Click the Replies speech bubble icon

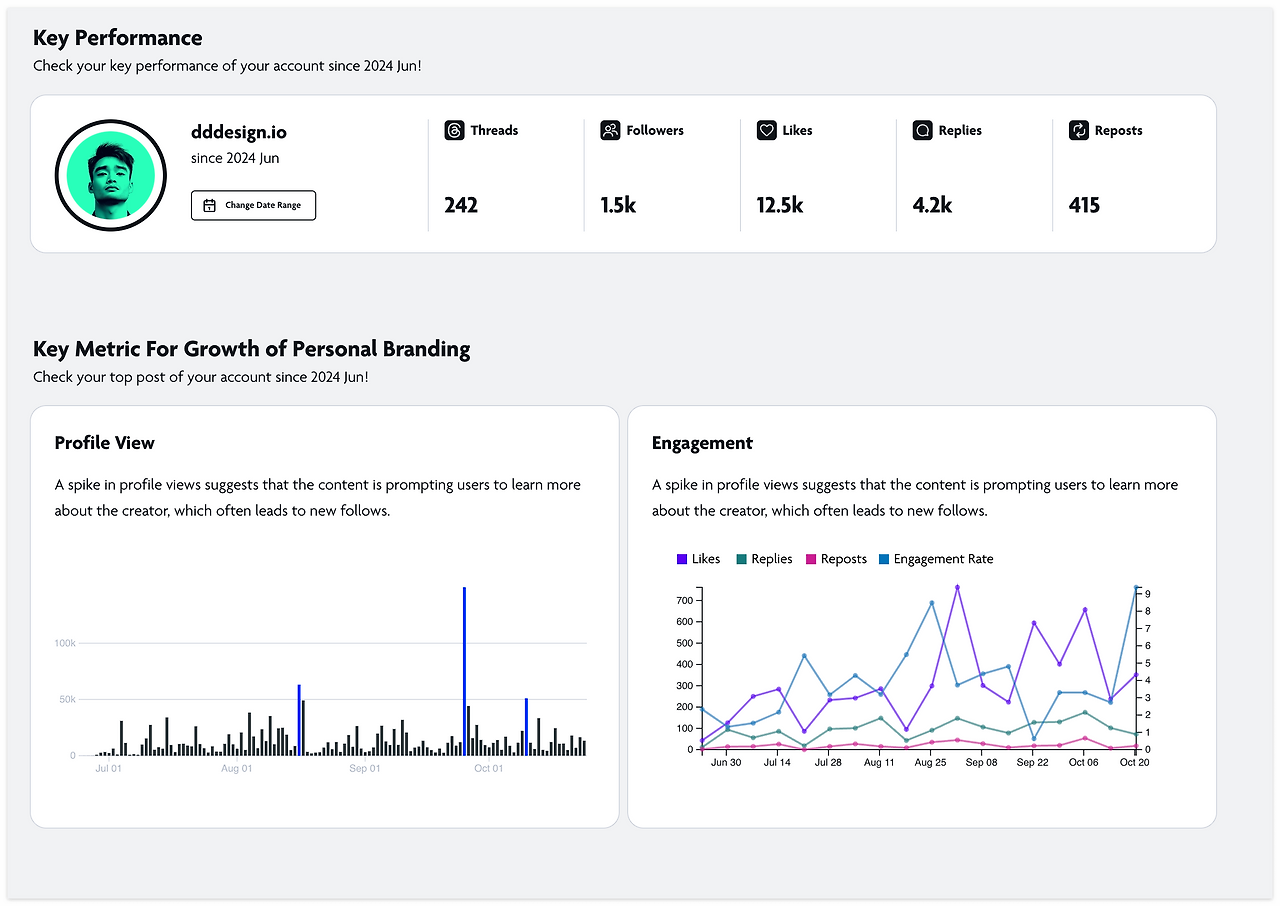[922, 130]
